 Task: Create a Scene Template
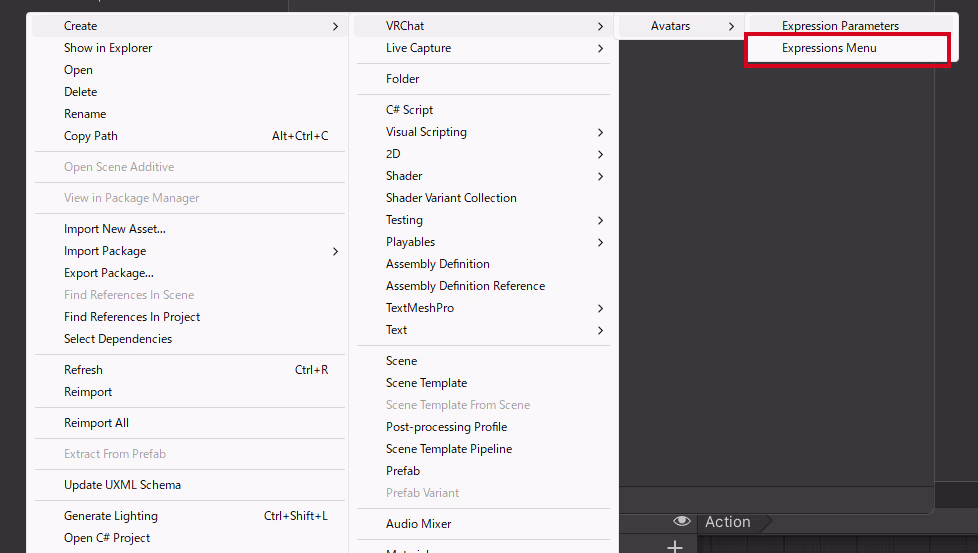pyautogui.click(x=483, y=383)
